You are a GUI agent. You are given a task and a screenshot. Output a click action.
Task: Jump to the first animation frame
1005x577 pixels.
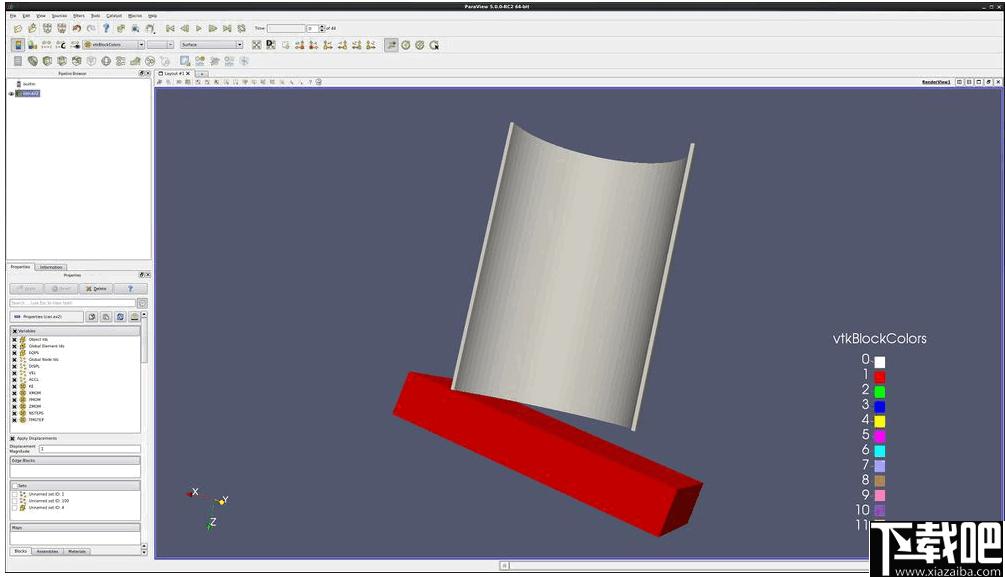[x=170, y=28]
